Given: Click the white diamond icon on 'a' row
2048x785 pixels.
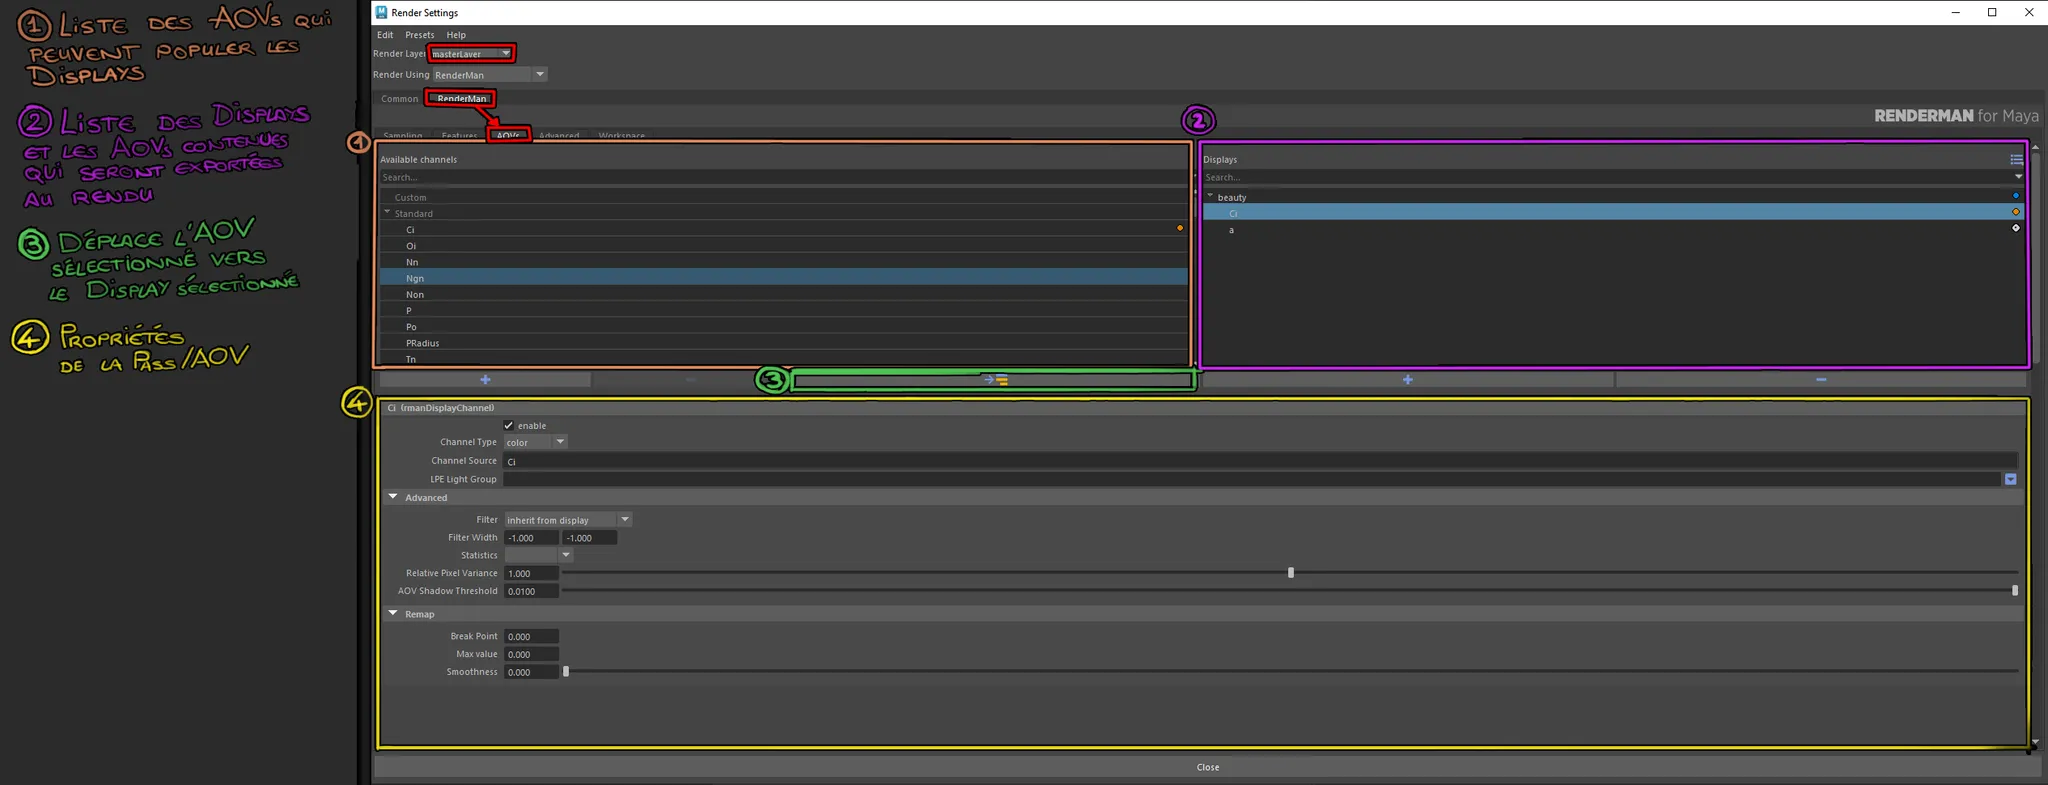Looking at the screenshot, I should click(2015, 228).
